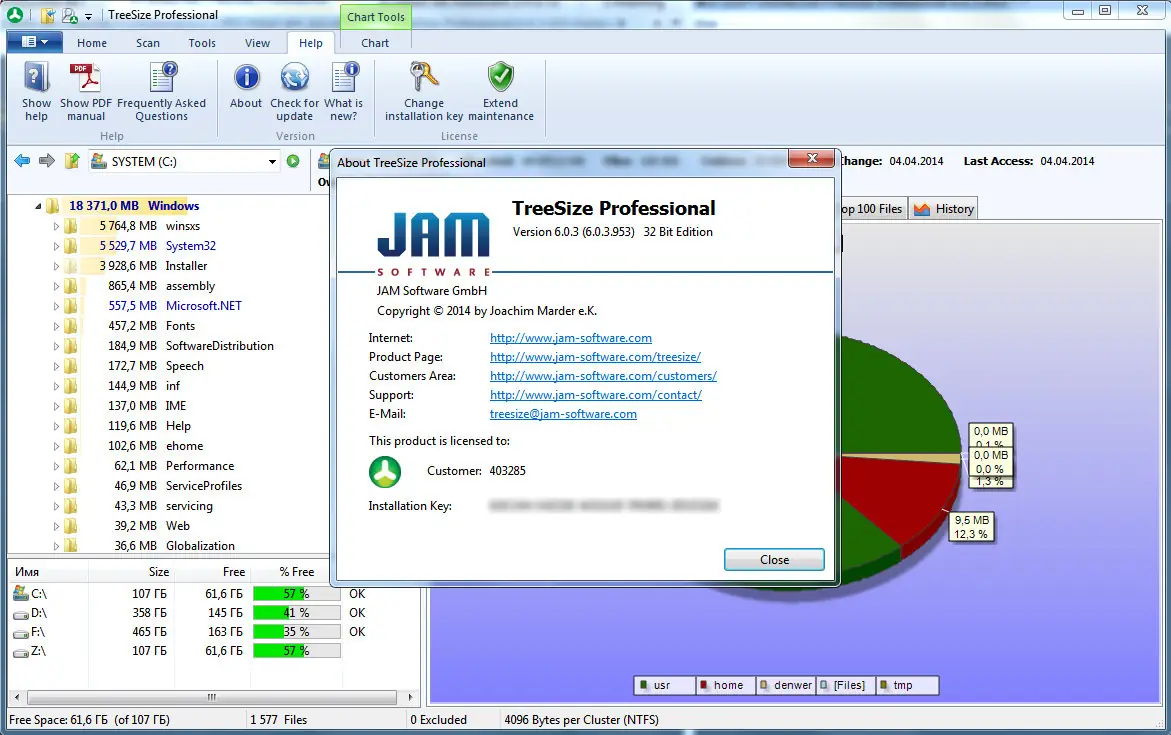Navigate back with the blue left arrow
The image size is (1171, 735).
[x=22, y=161]
